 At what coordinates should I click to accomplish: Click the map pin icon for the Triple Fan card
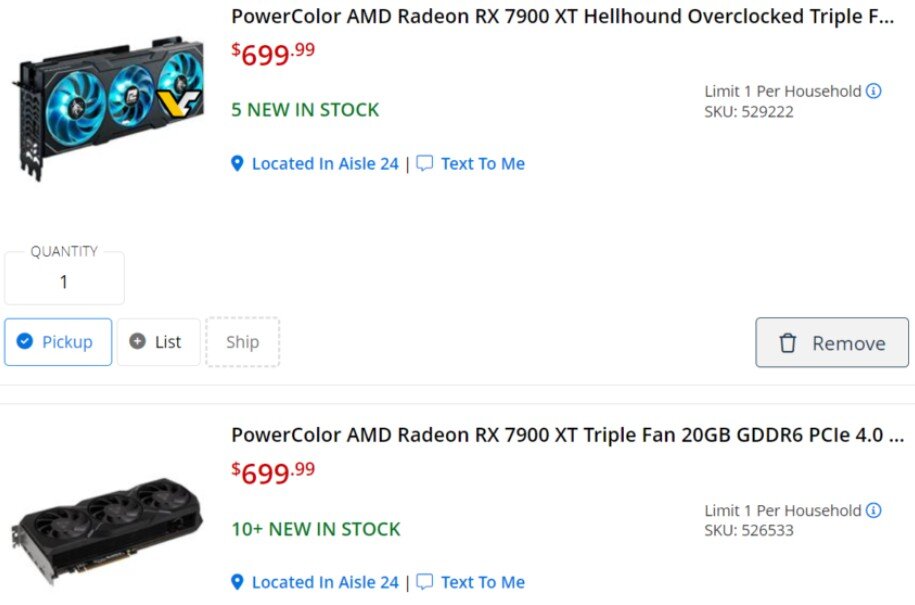237,582
